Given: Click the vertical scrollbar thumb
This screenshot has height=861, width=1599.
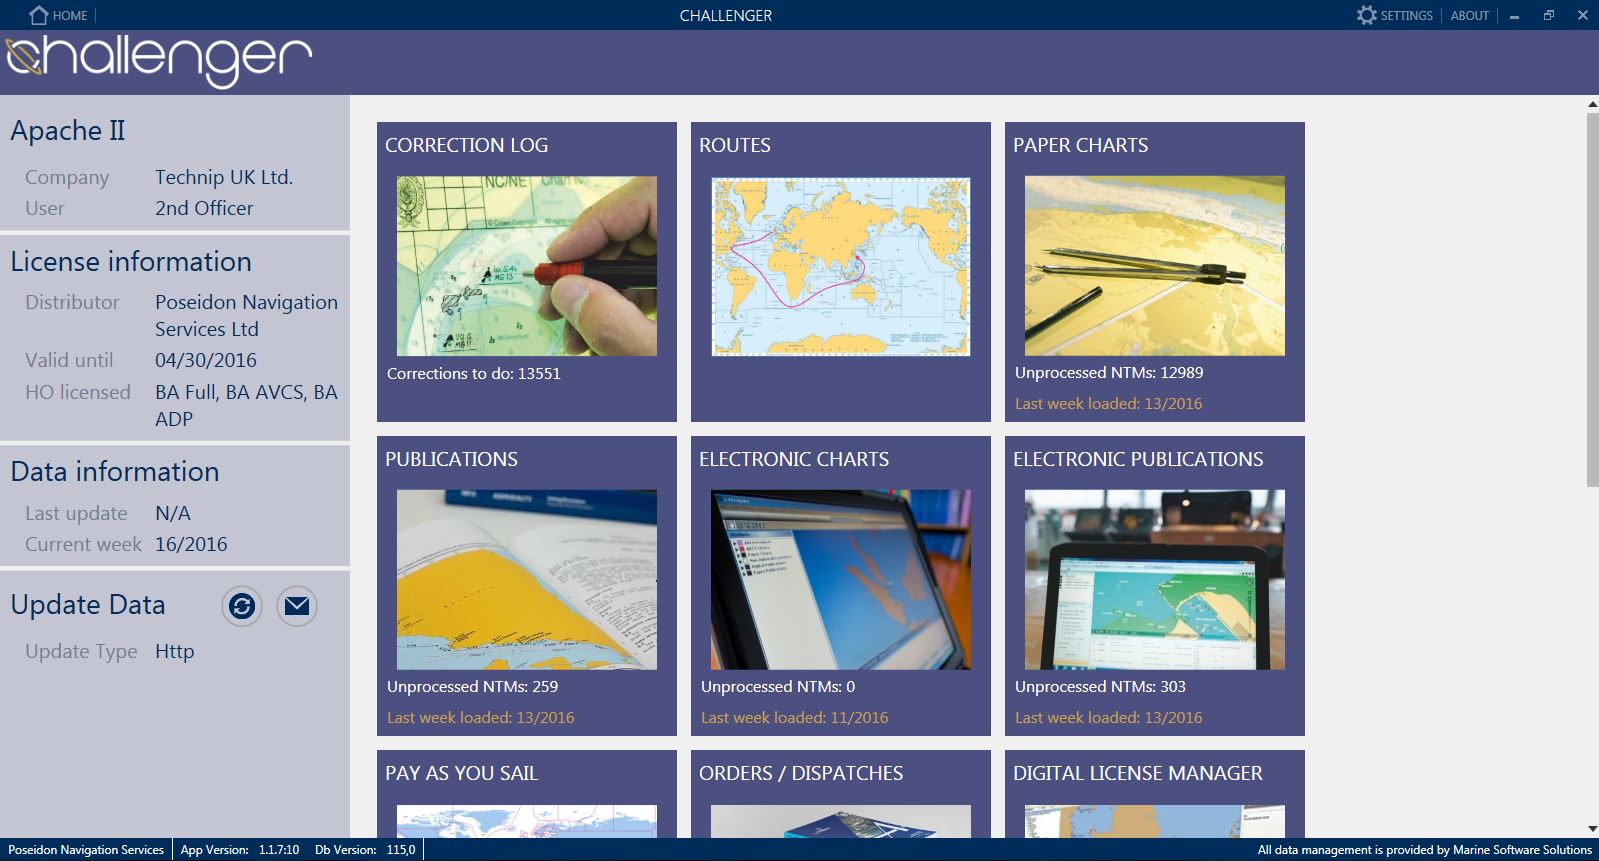Looking at the screenshot, I should point(1592,300).
